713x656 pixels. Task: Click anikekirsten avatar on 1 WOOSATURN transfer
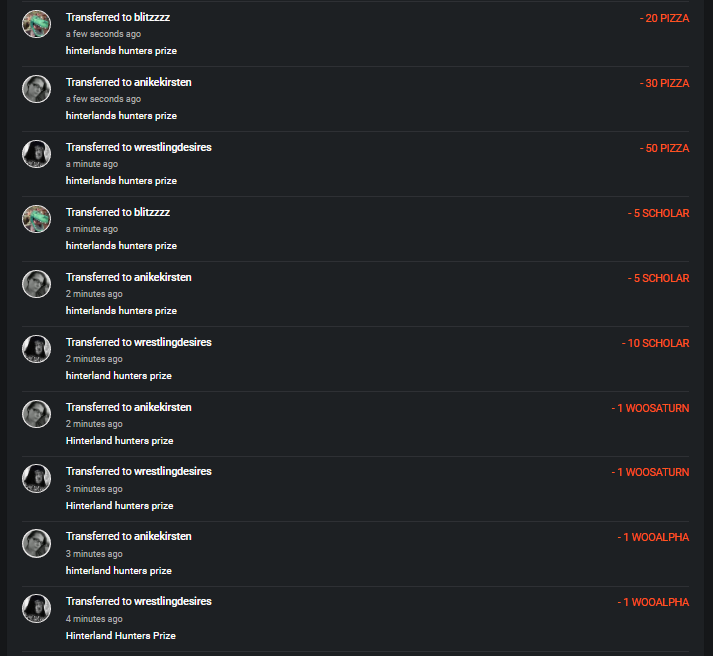tap(36, 414)
